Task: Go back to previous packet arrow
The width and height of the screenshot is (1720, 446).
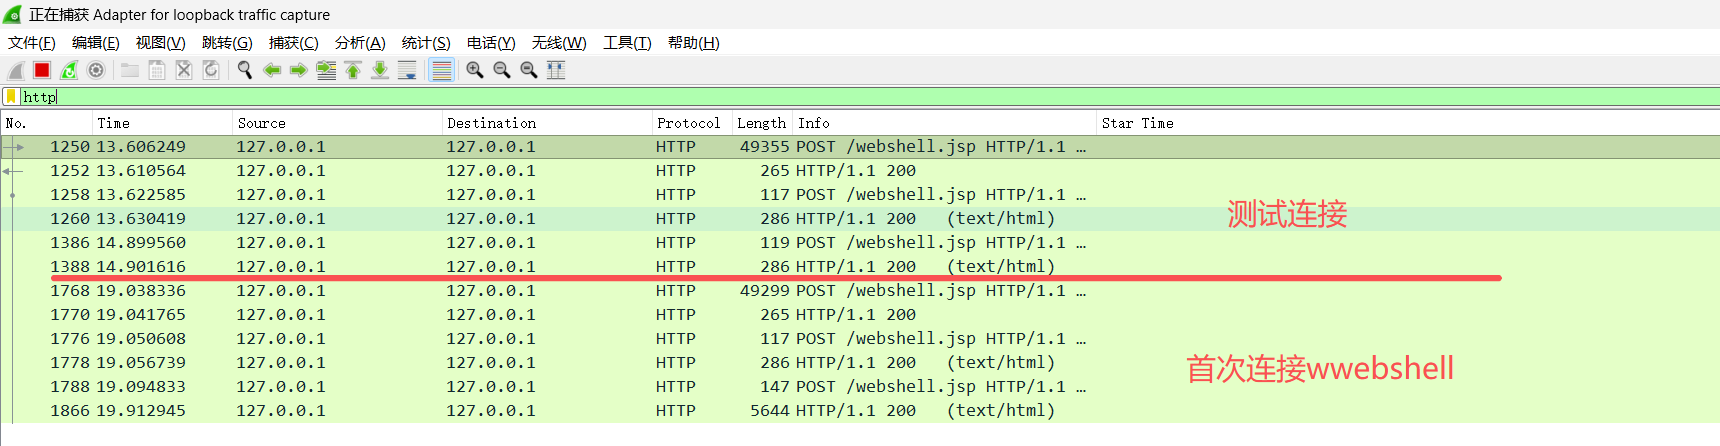Action: tap(271, 70)
